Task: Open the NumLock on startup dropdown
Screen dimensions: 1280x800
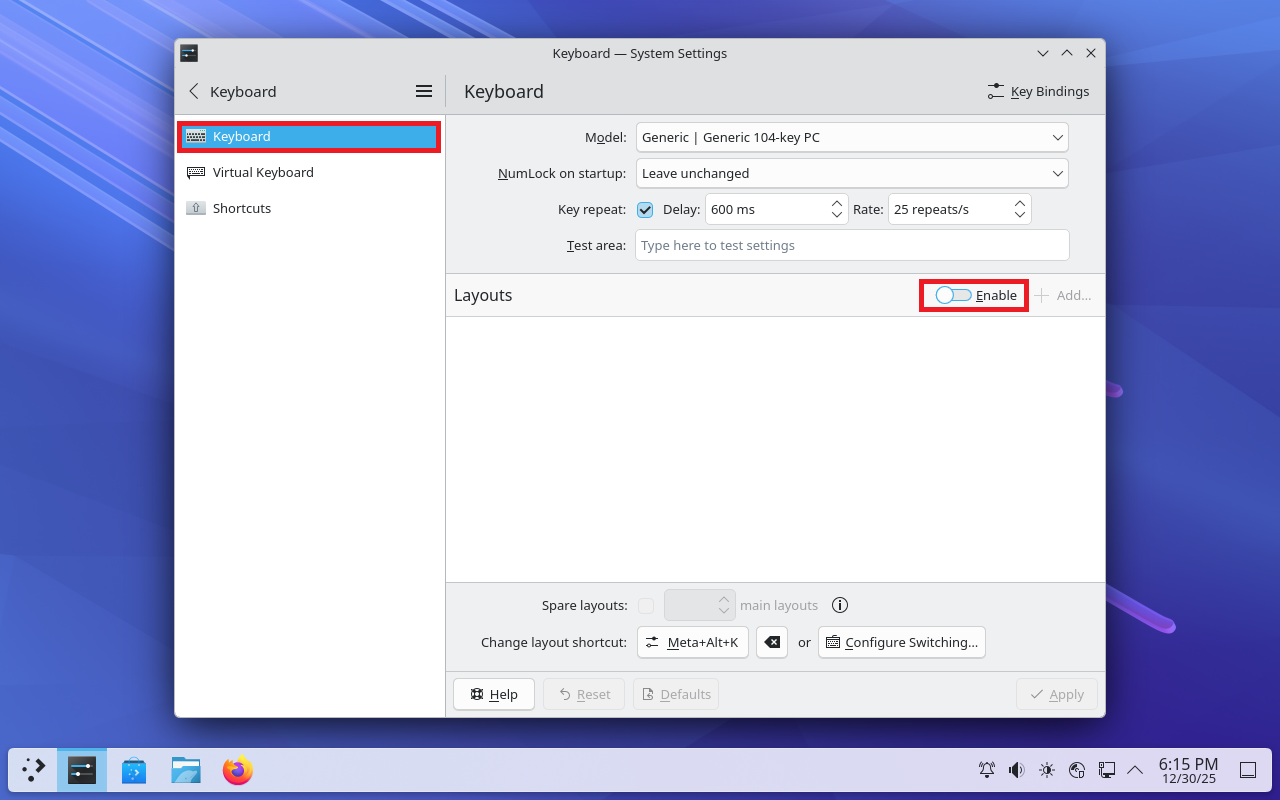Action: (x=852, y=173)
